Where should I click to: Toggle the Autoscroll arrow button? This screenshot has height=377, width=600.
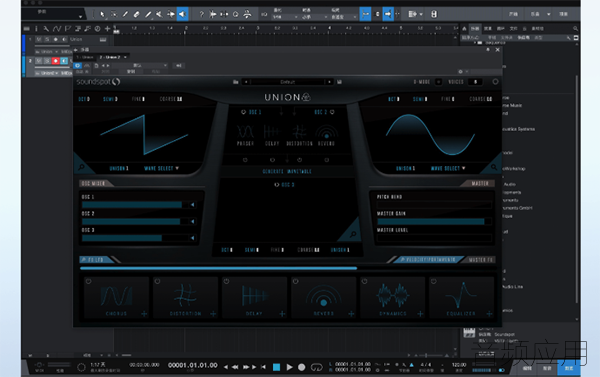pyautogui.click(x=388, y=15)
